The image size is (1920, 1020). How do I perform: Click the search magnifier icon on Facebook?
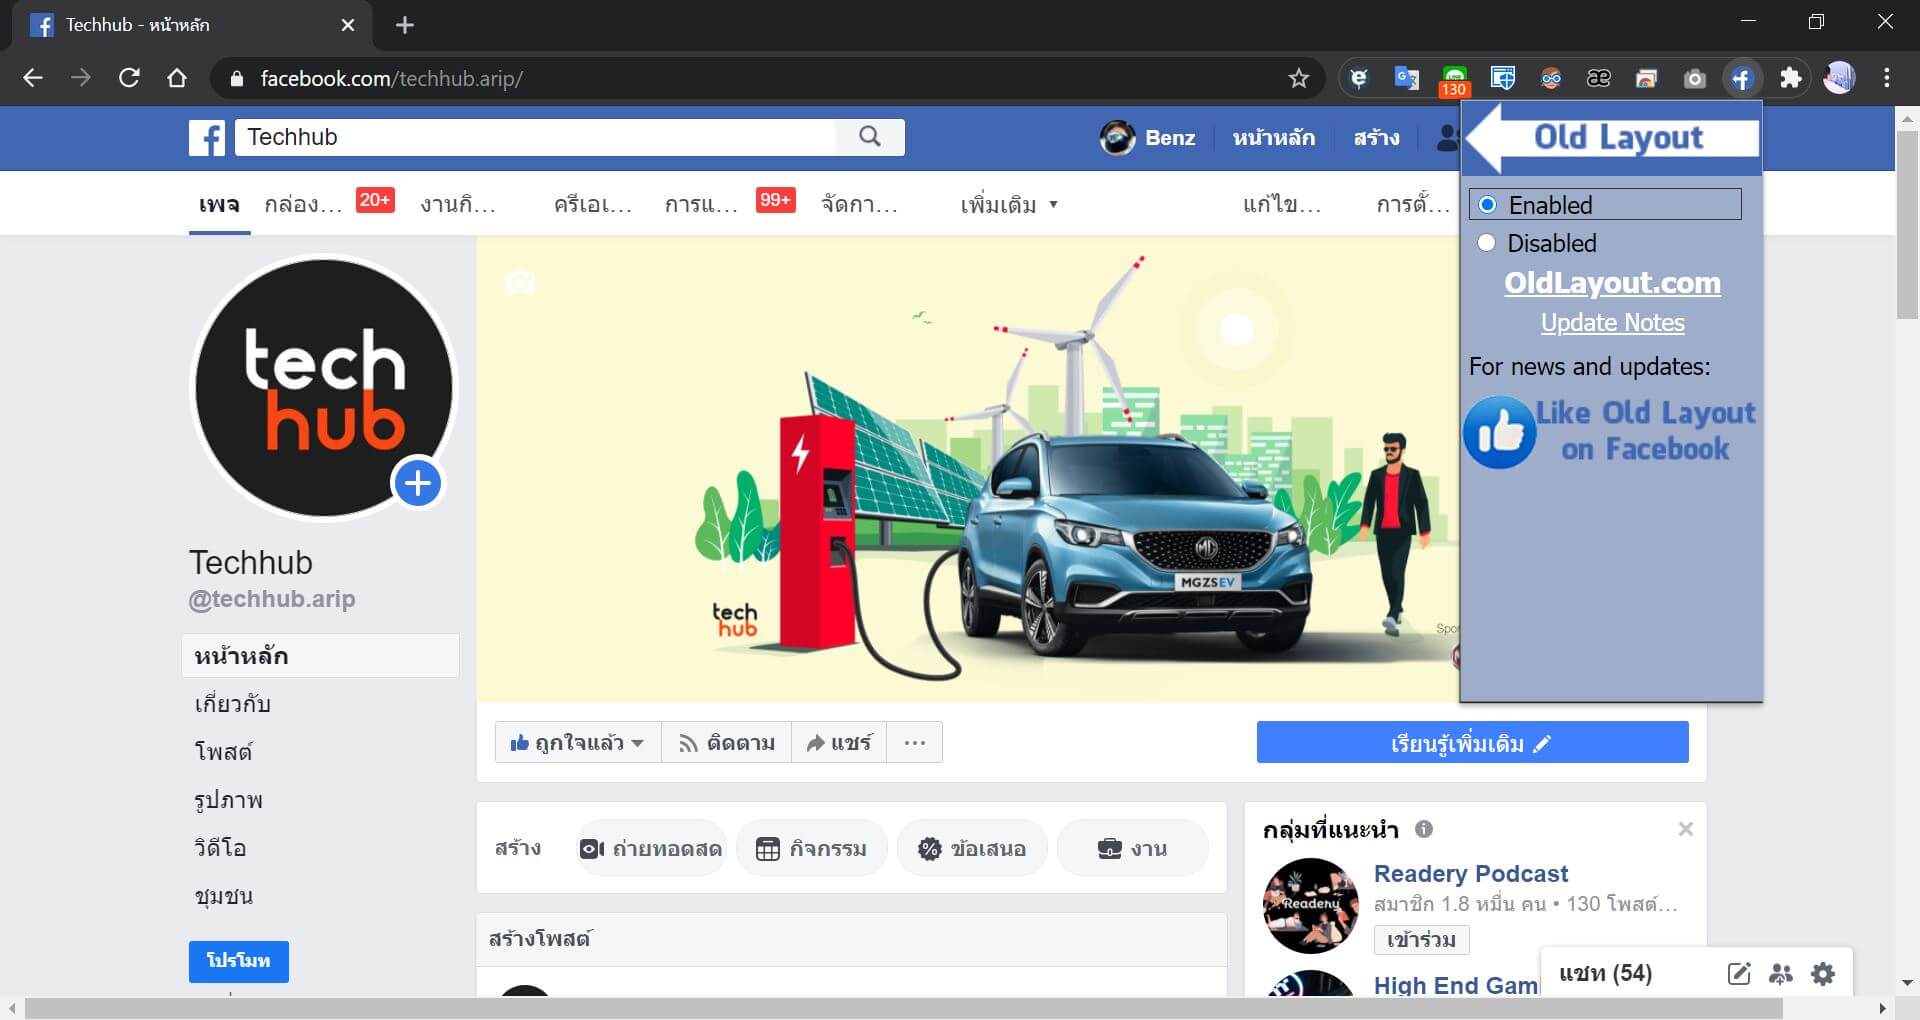coord(870,137)
